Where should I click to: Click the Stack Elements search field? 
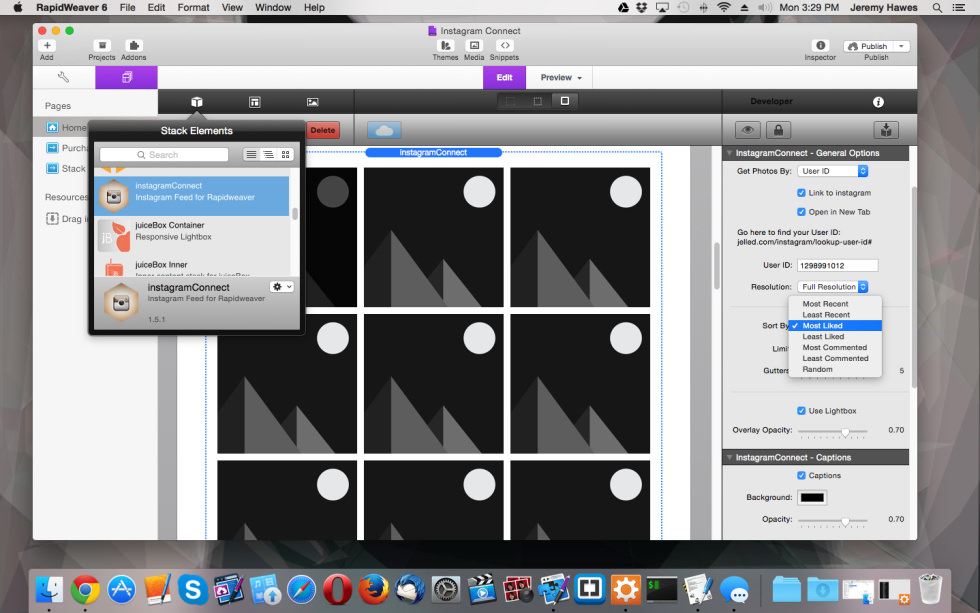(x=164, y=154)
